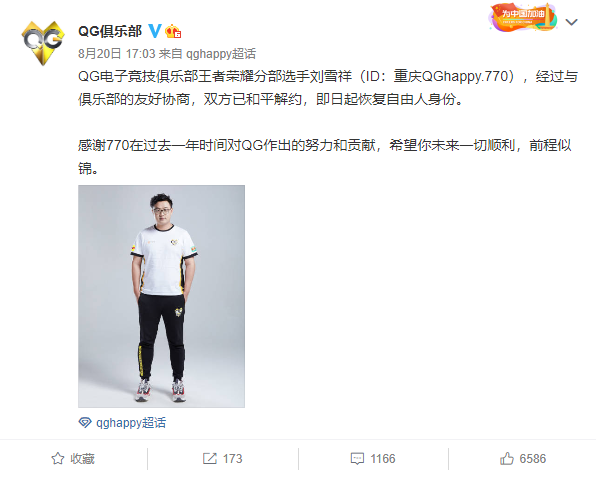This screenshot has height=477, width=596.
Task: Toggle like on the 6586 count
Action: click(533, 459)
